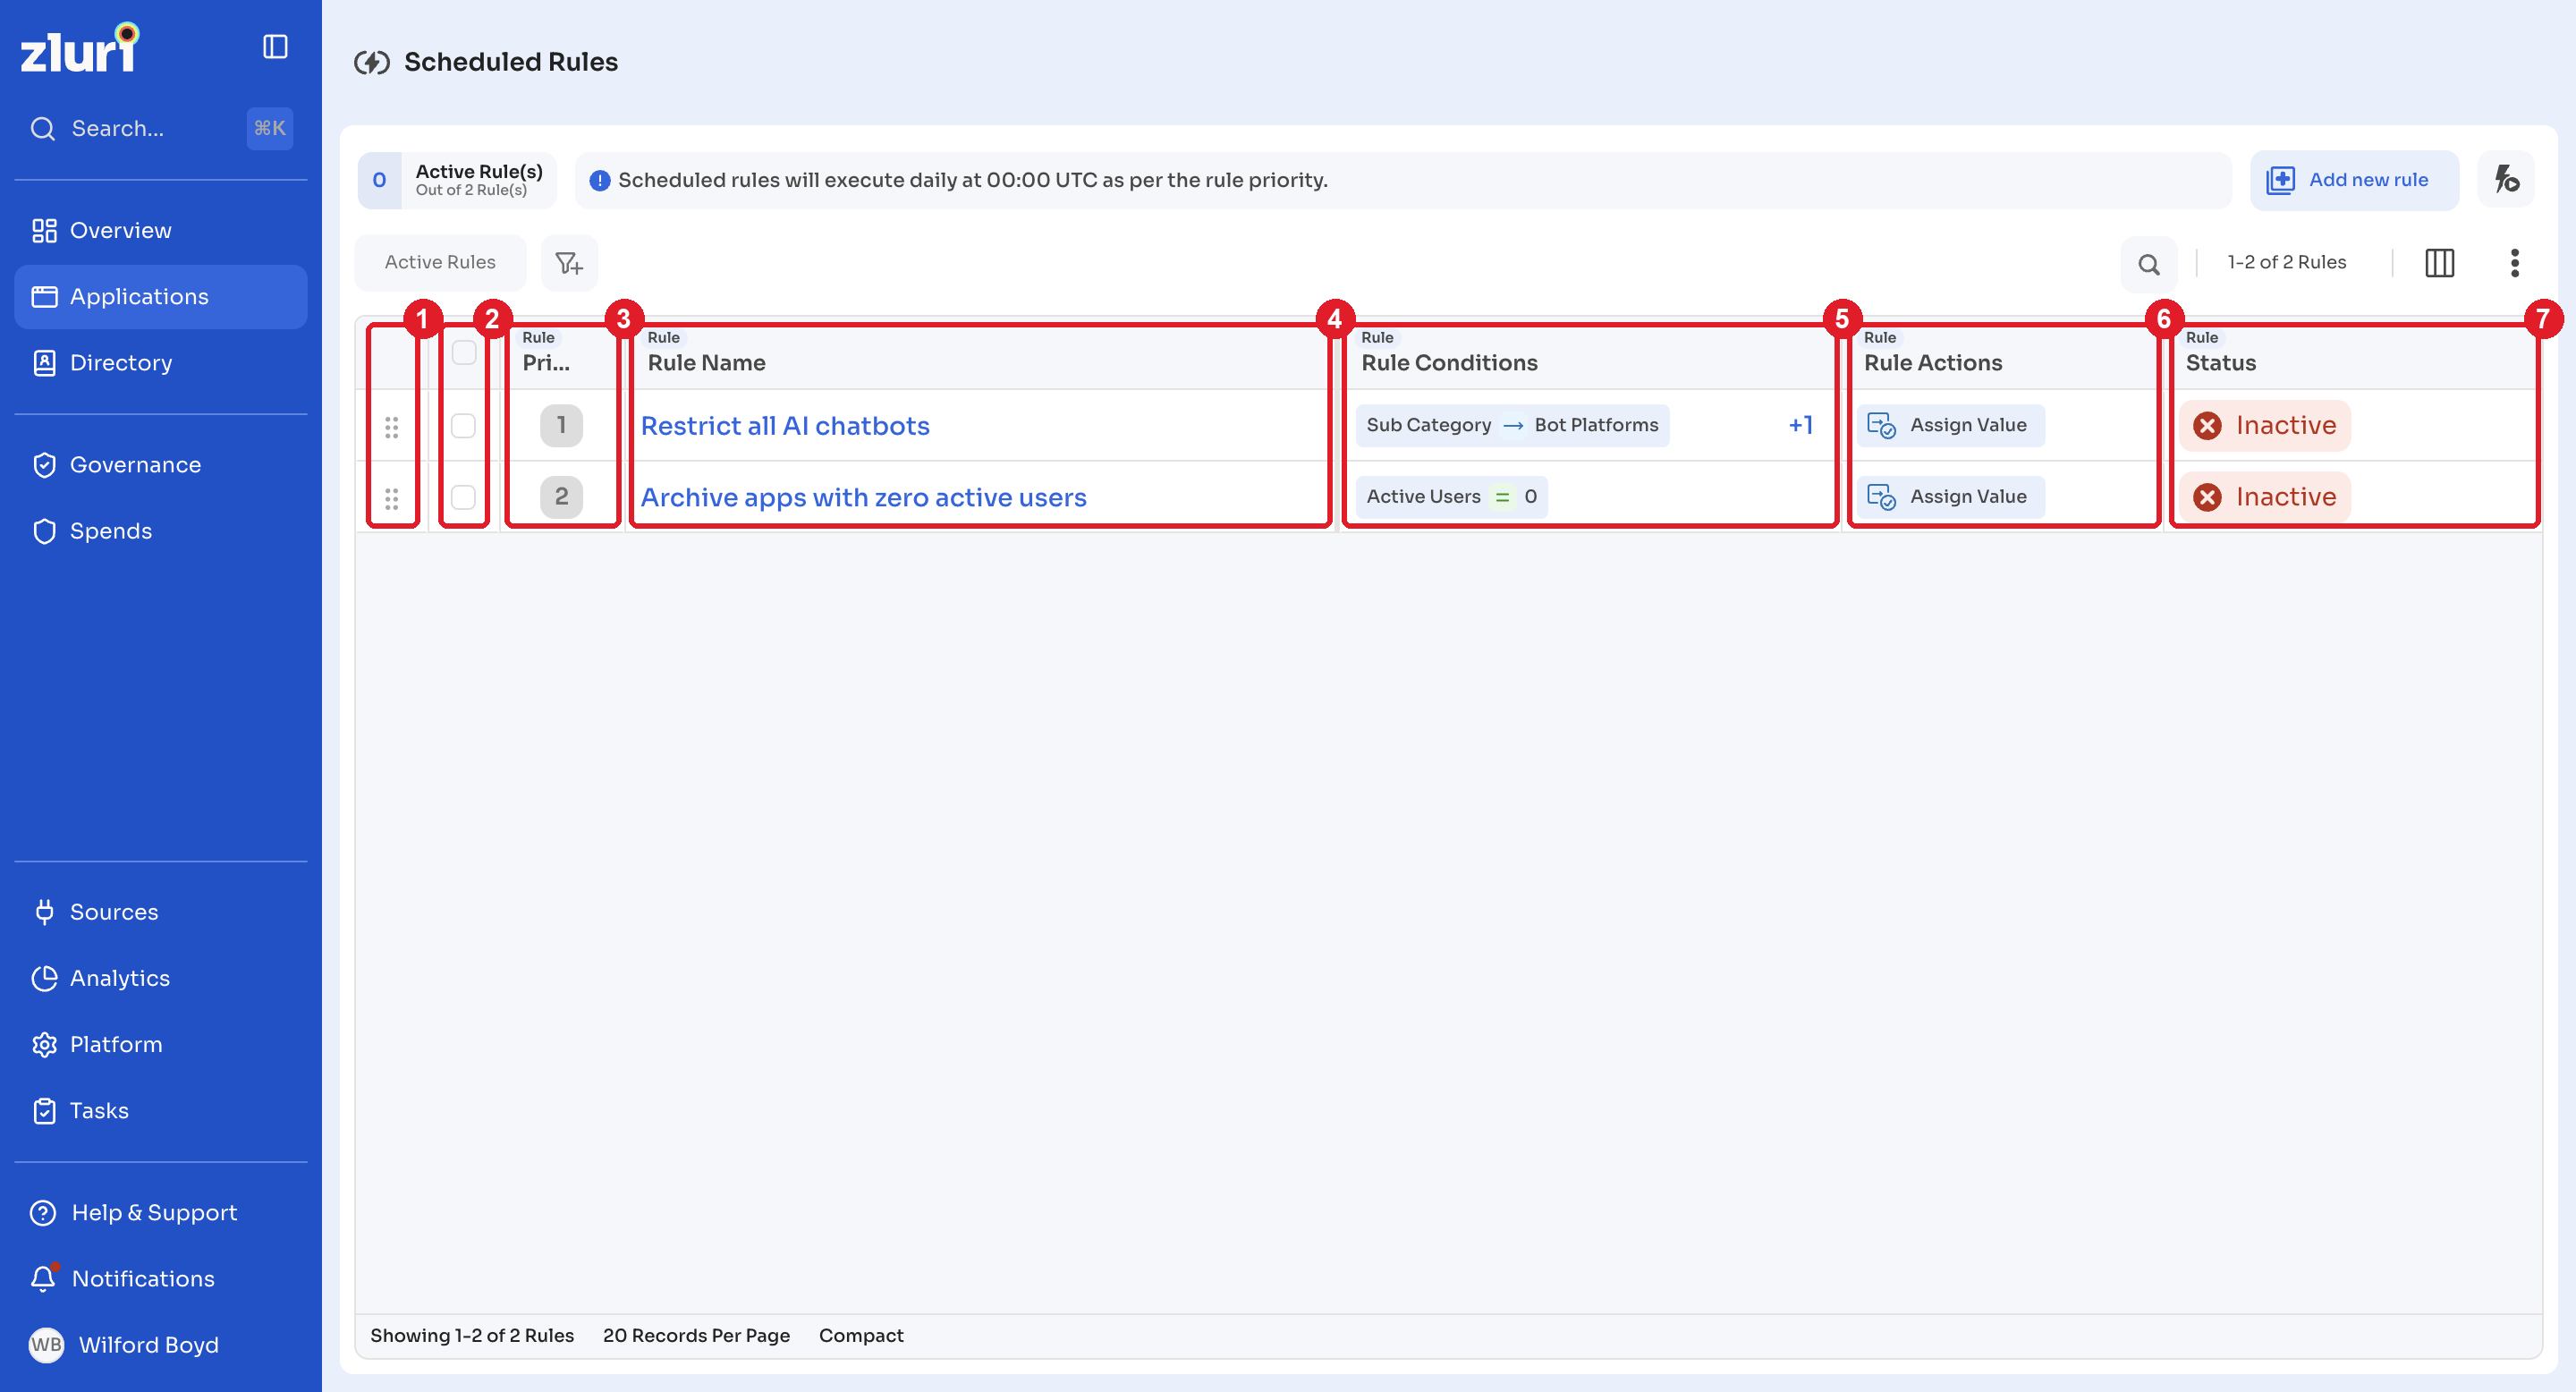Open Overview in the sidebar
Viewport: 2576px width, 1392px height.
pyautogui.click(x=160, y=230)
